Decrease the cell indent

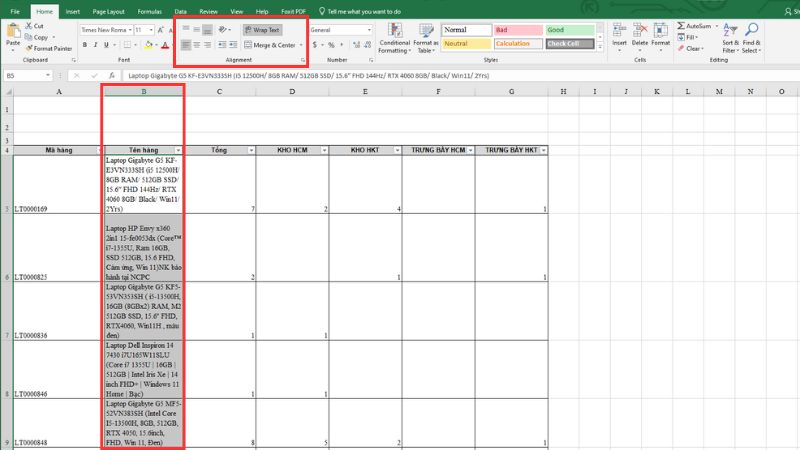point(222,45)
